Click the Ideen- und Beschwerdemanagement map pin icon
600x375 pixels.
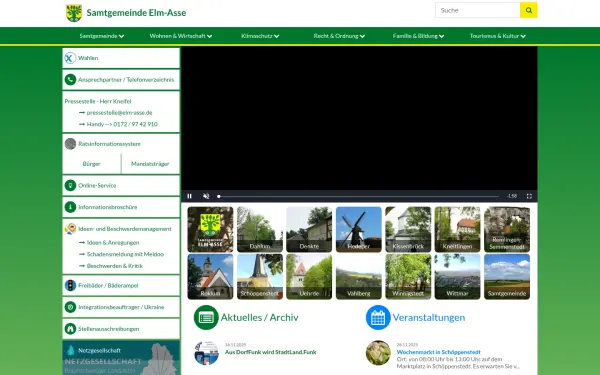[70, 229]
